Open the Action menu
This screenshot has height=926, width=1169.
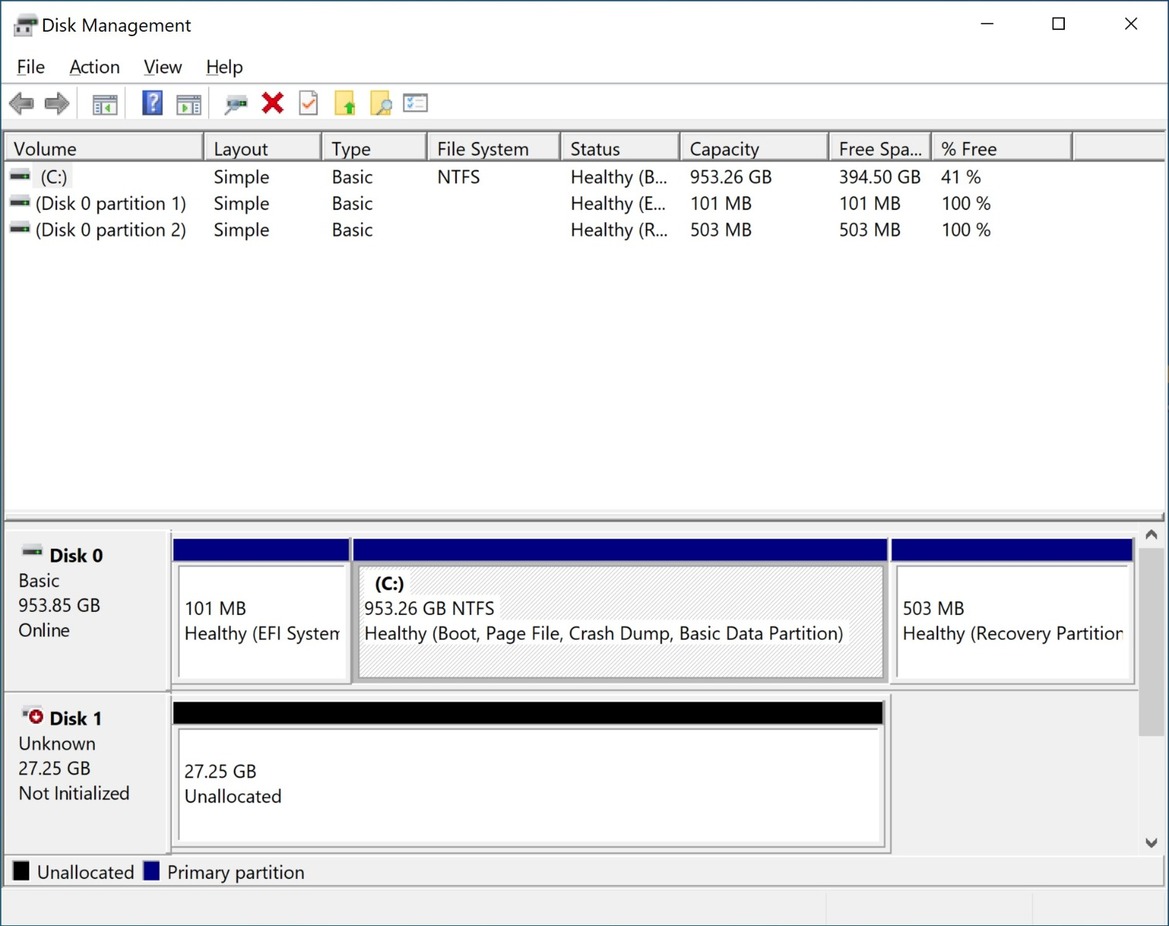pyautogui.click(x=94, y=67)
